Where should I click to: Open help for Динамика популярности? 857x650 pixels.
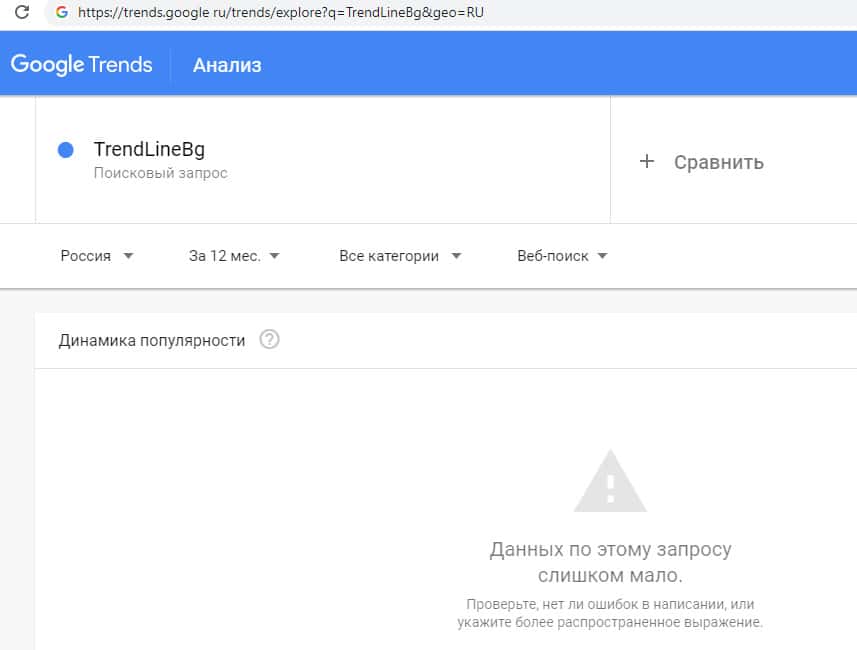[269, 340]
